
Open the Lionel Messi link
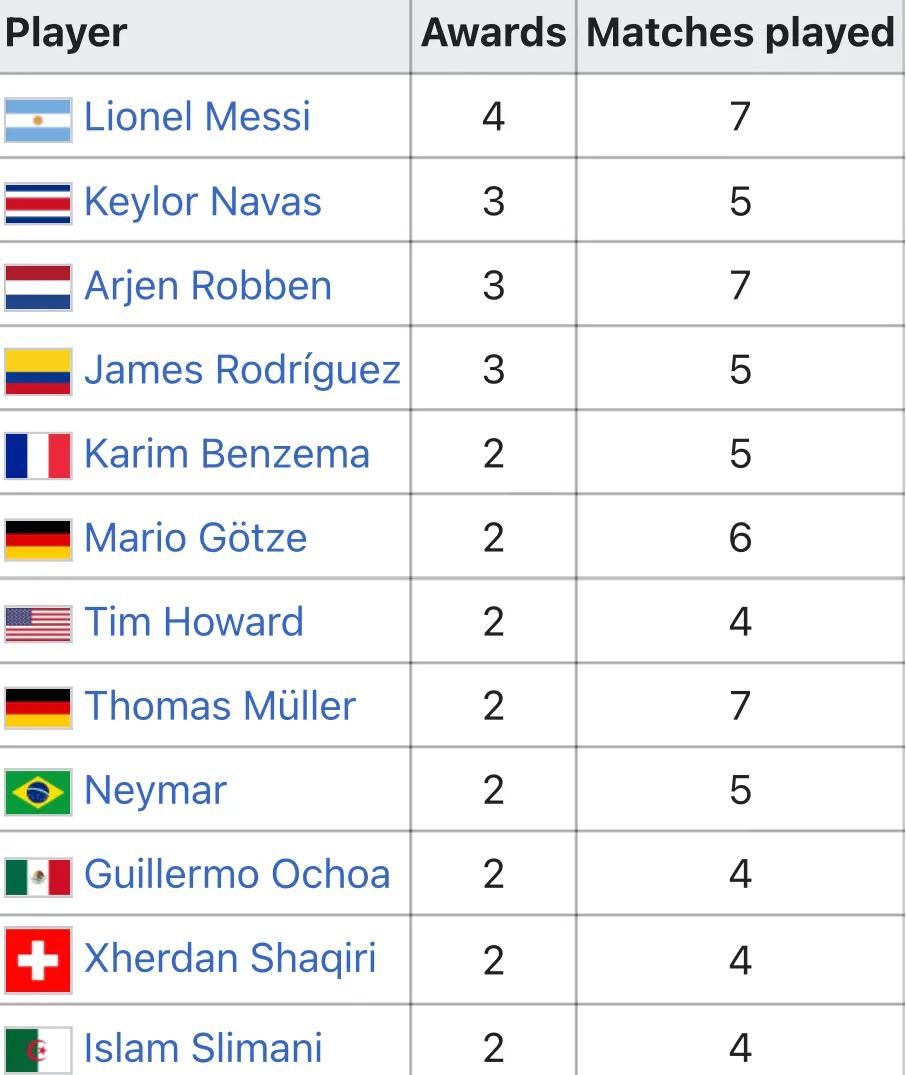[197, 117]
